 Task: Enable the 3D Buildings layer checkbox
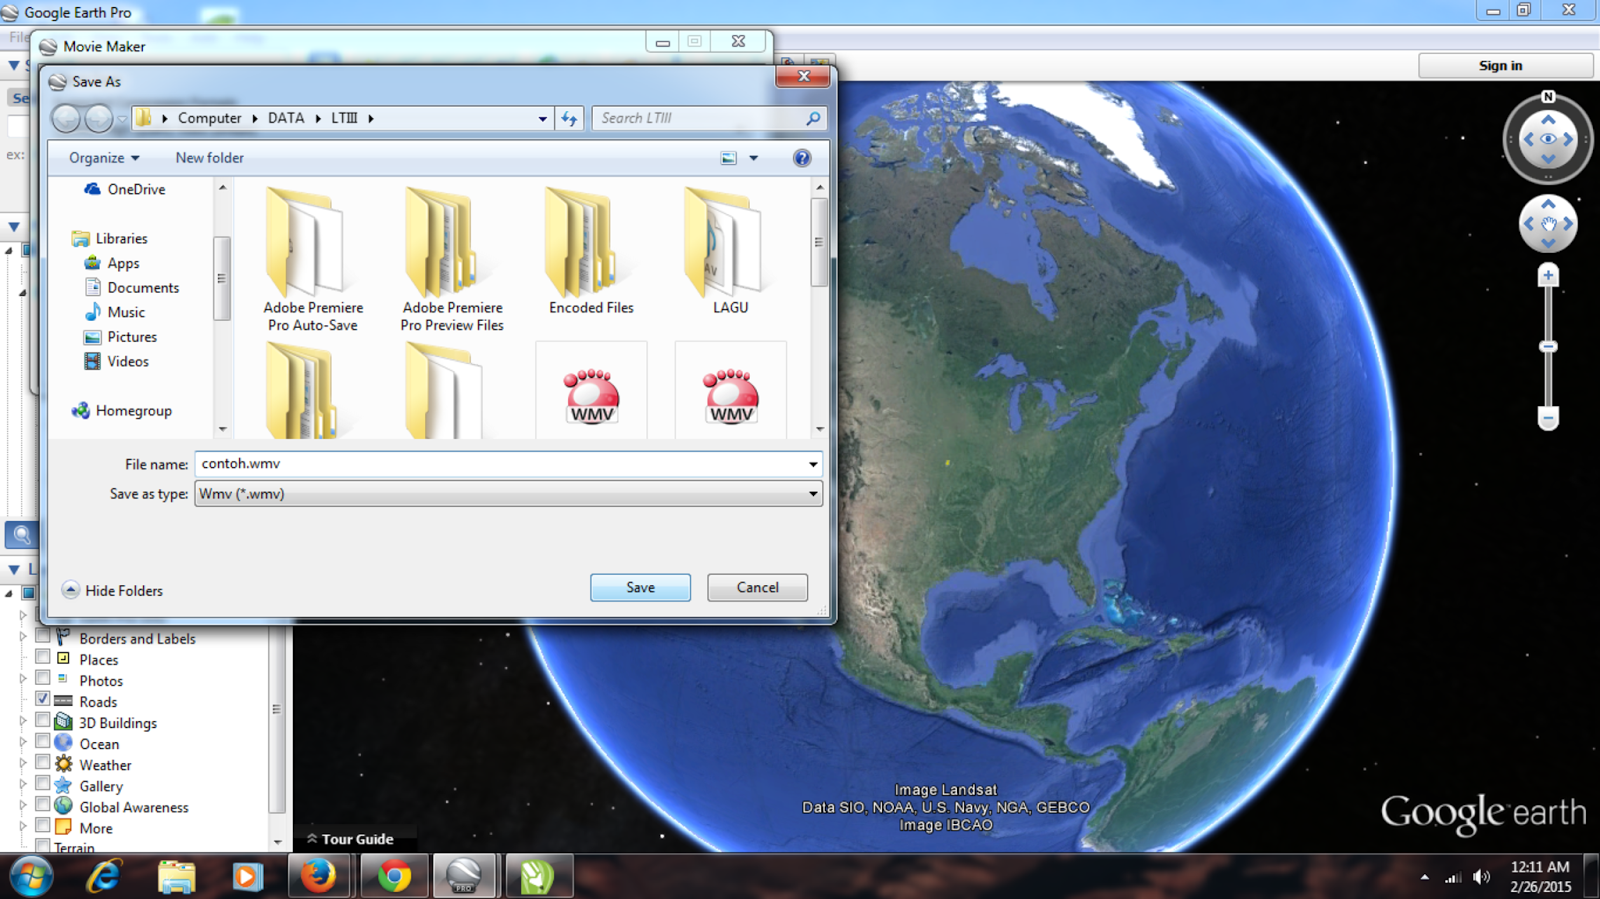point(43,720)
